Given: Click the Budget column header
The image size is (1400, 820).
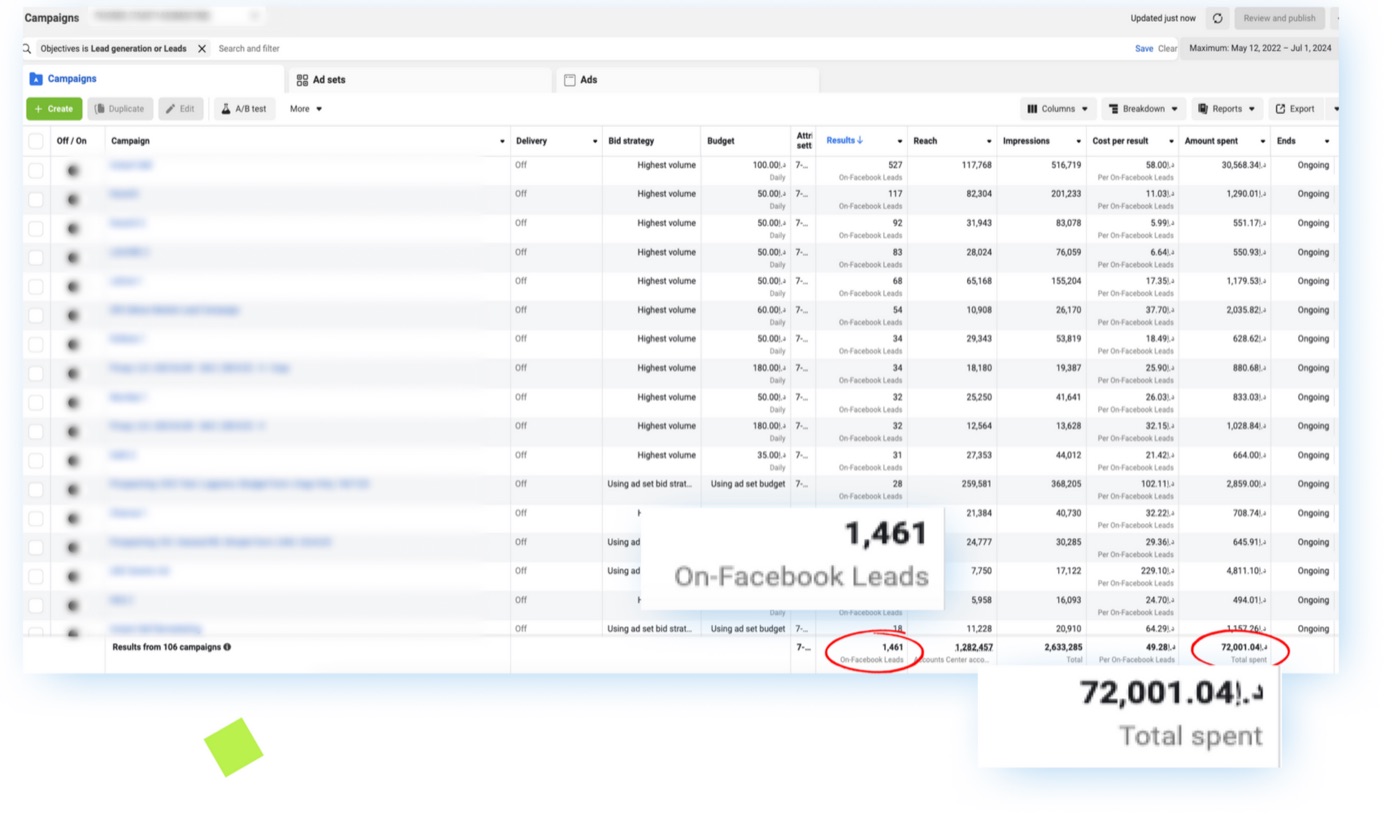Looking at the screenshot, I should click(x=745, y=141).
